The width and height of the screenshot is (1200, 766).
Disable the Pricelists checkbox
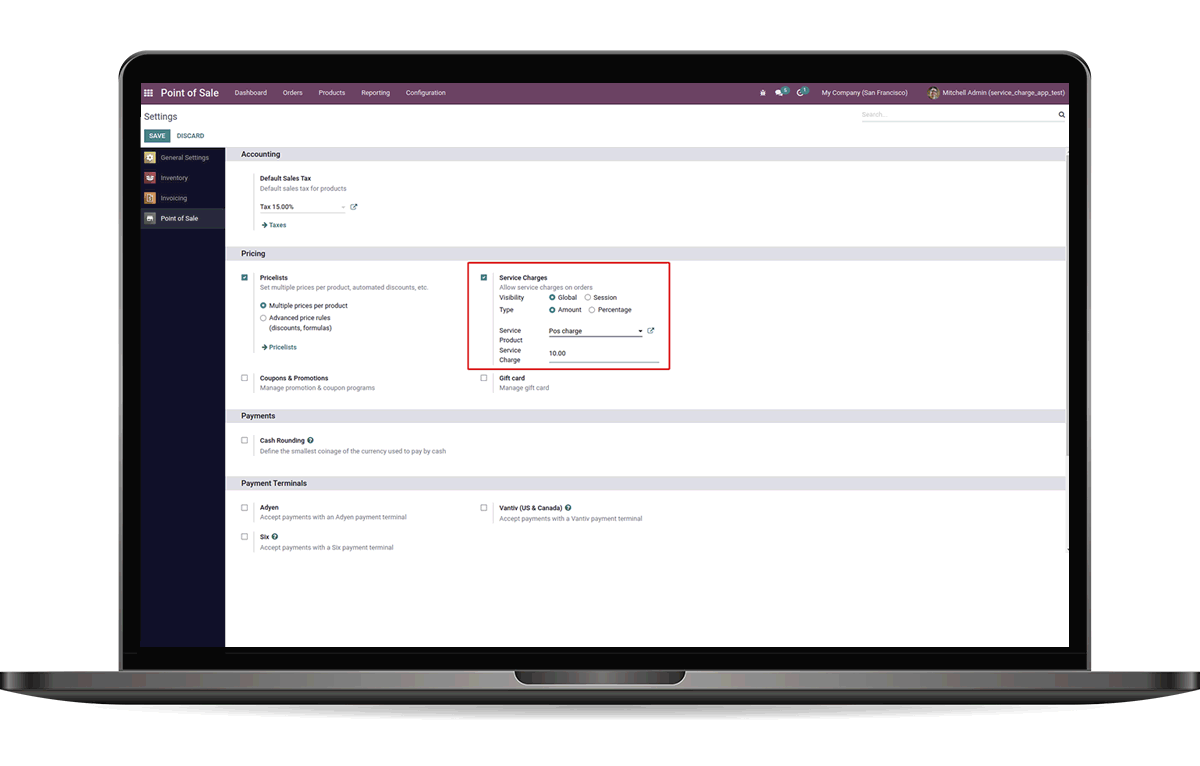(244, 277)
